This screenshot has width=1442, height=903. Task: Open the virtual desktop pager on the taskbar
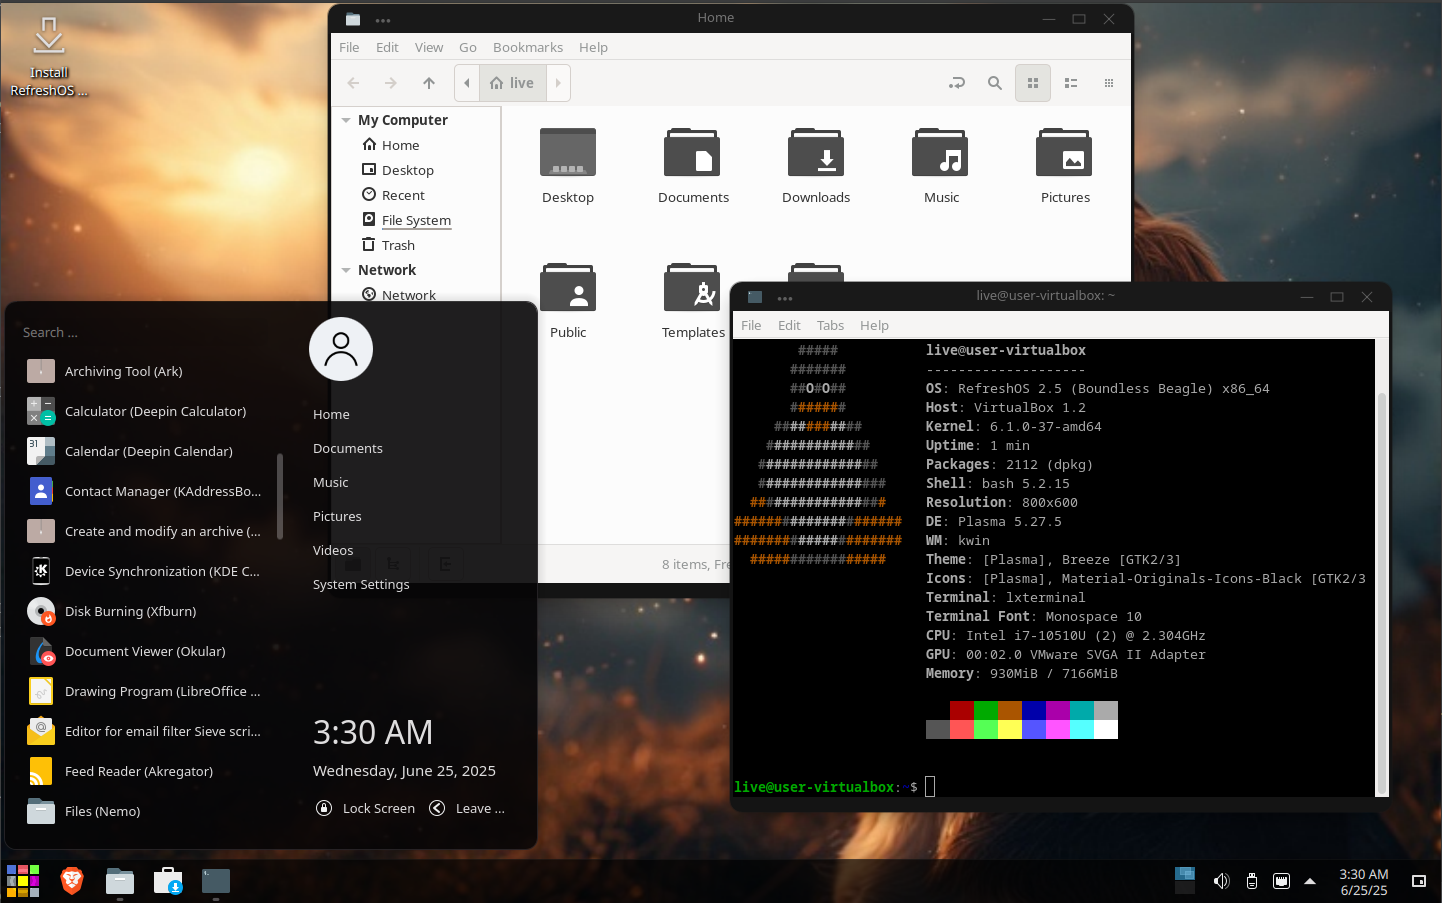1185,880
